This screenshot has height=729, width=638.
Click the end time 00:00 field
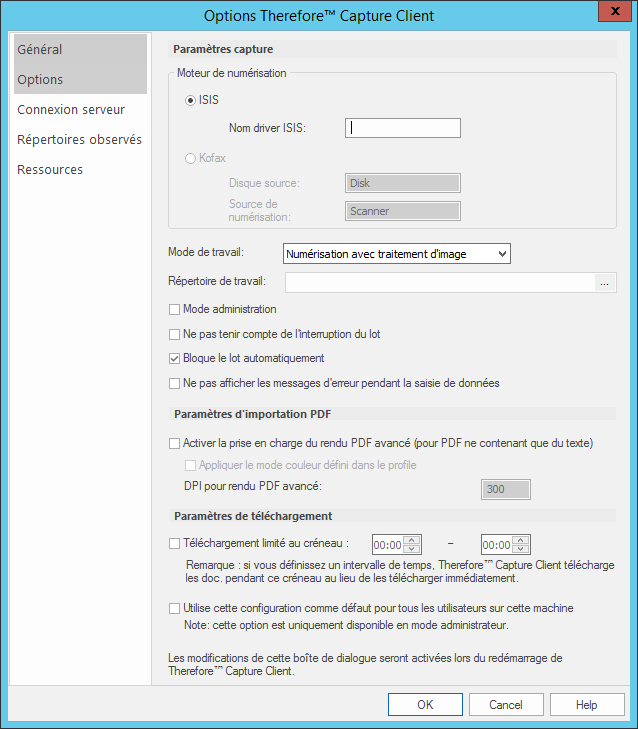pyautogui.click(x=497, y=545)
